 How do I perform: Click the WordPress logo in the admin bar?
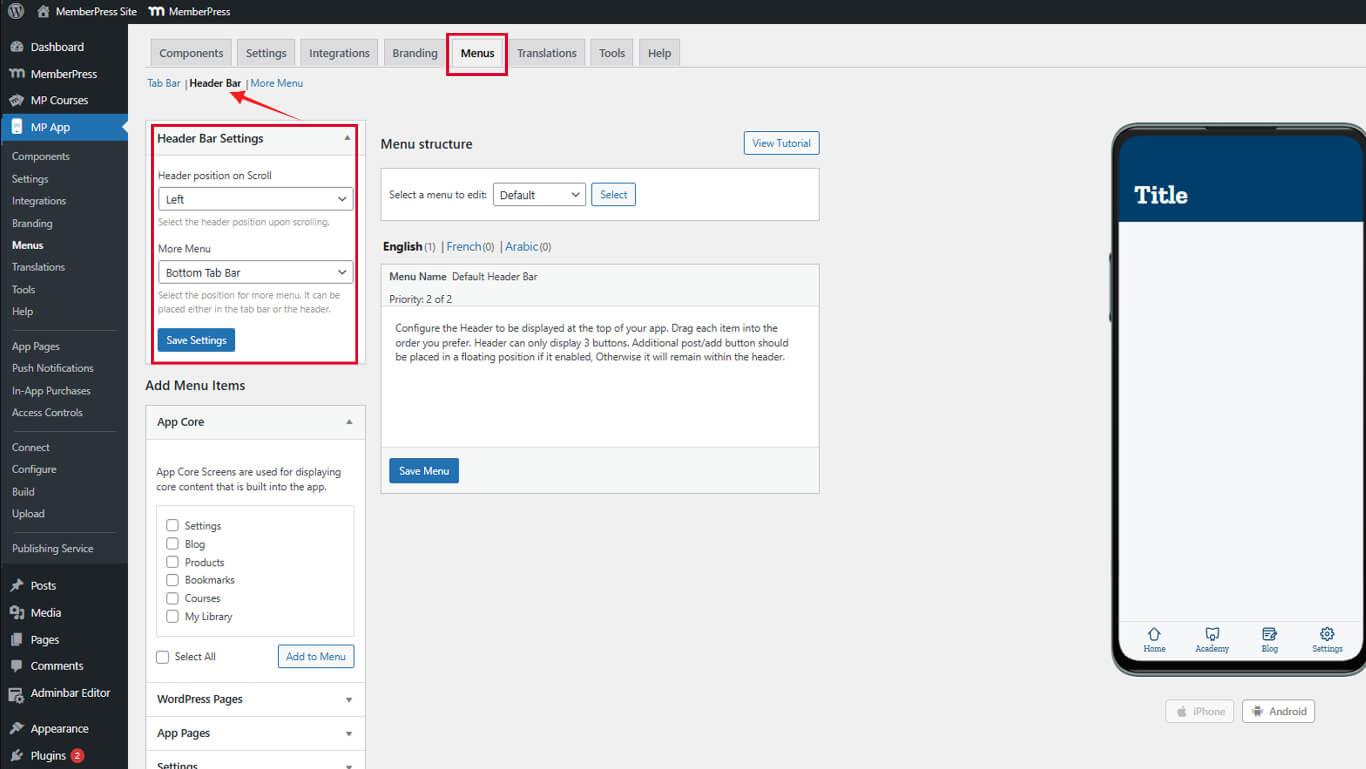[x=14, y=11]
